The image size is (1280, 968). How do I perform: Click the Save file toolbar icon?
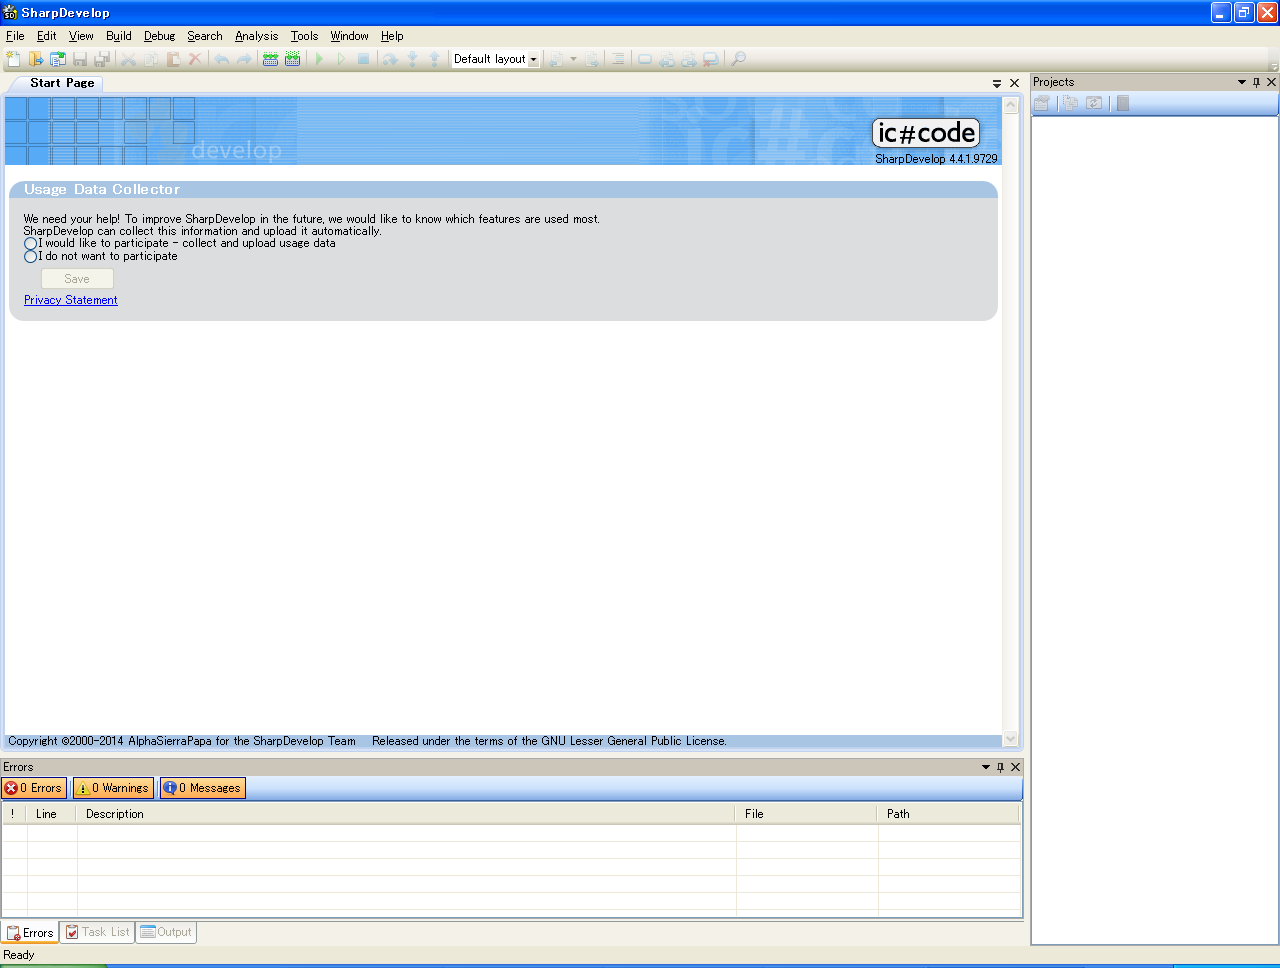click(80, 59)
